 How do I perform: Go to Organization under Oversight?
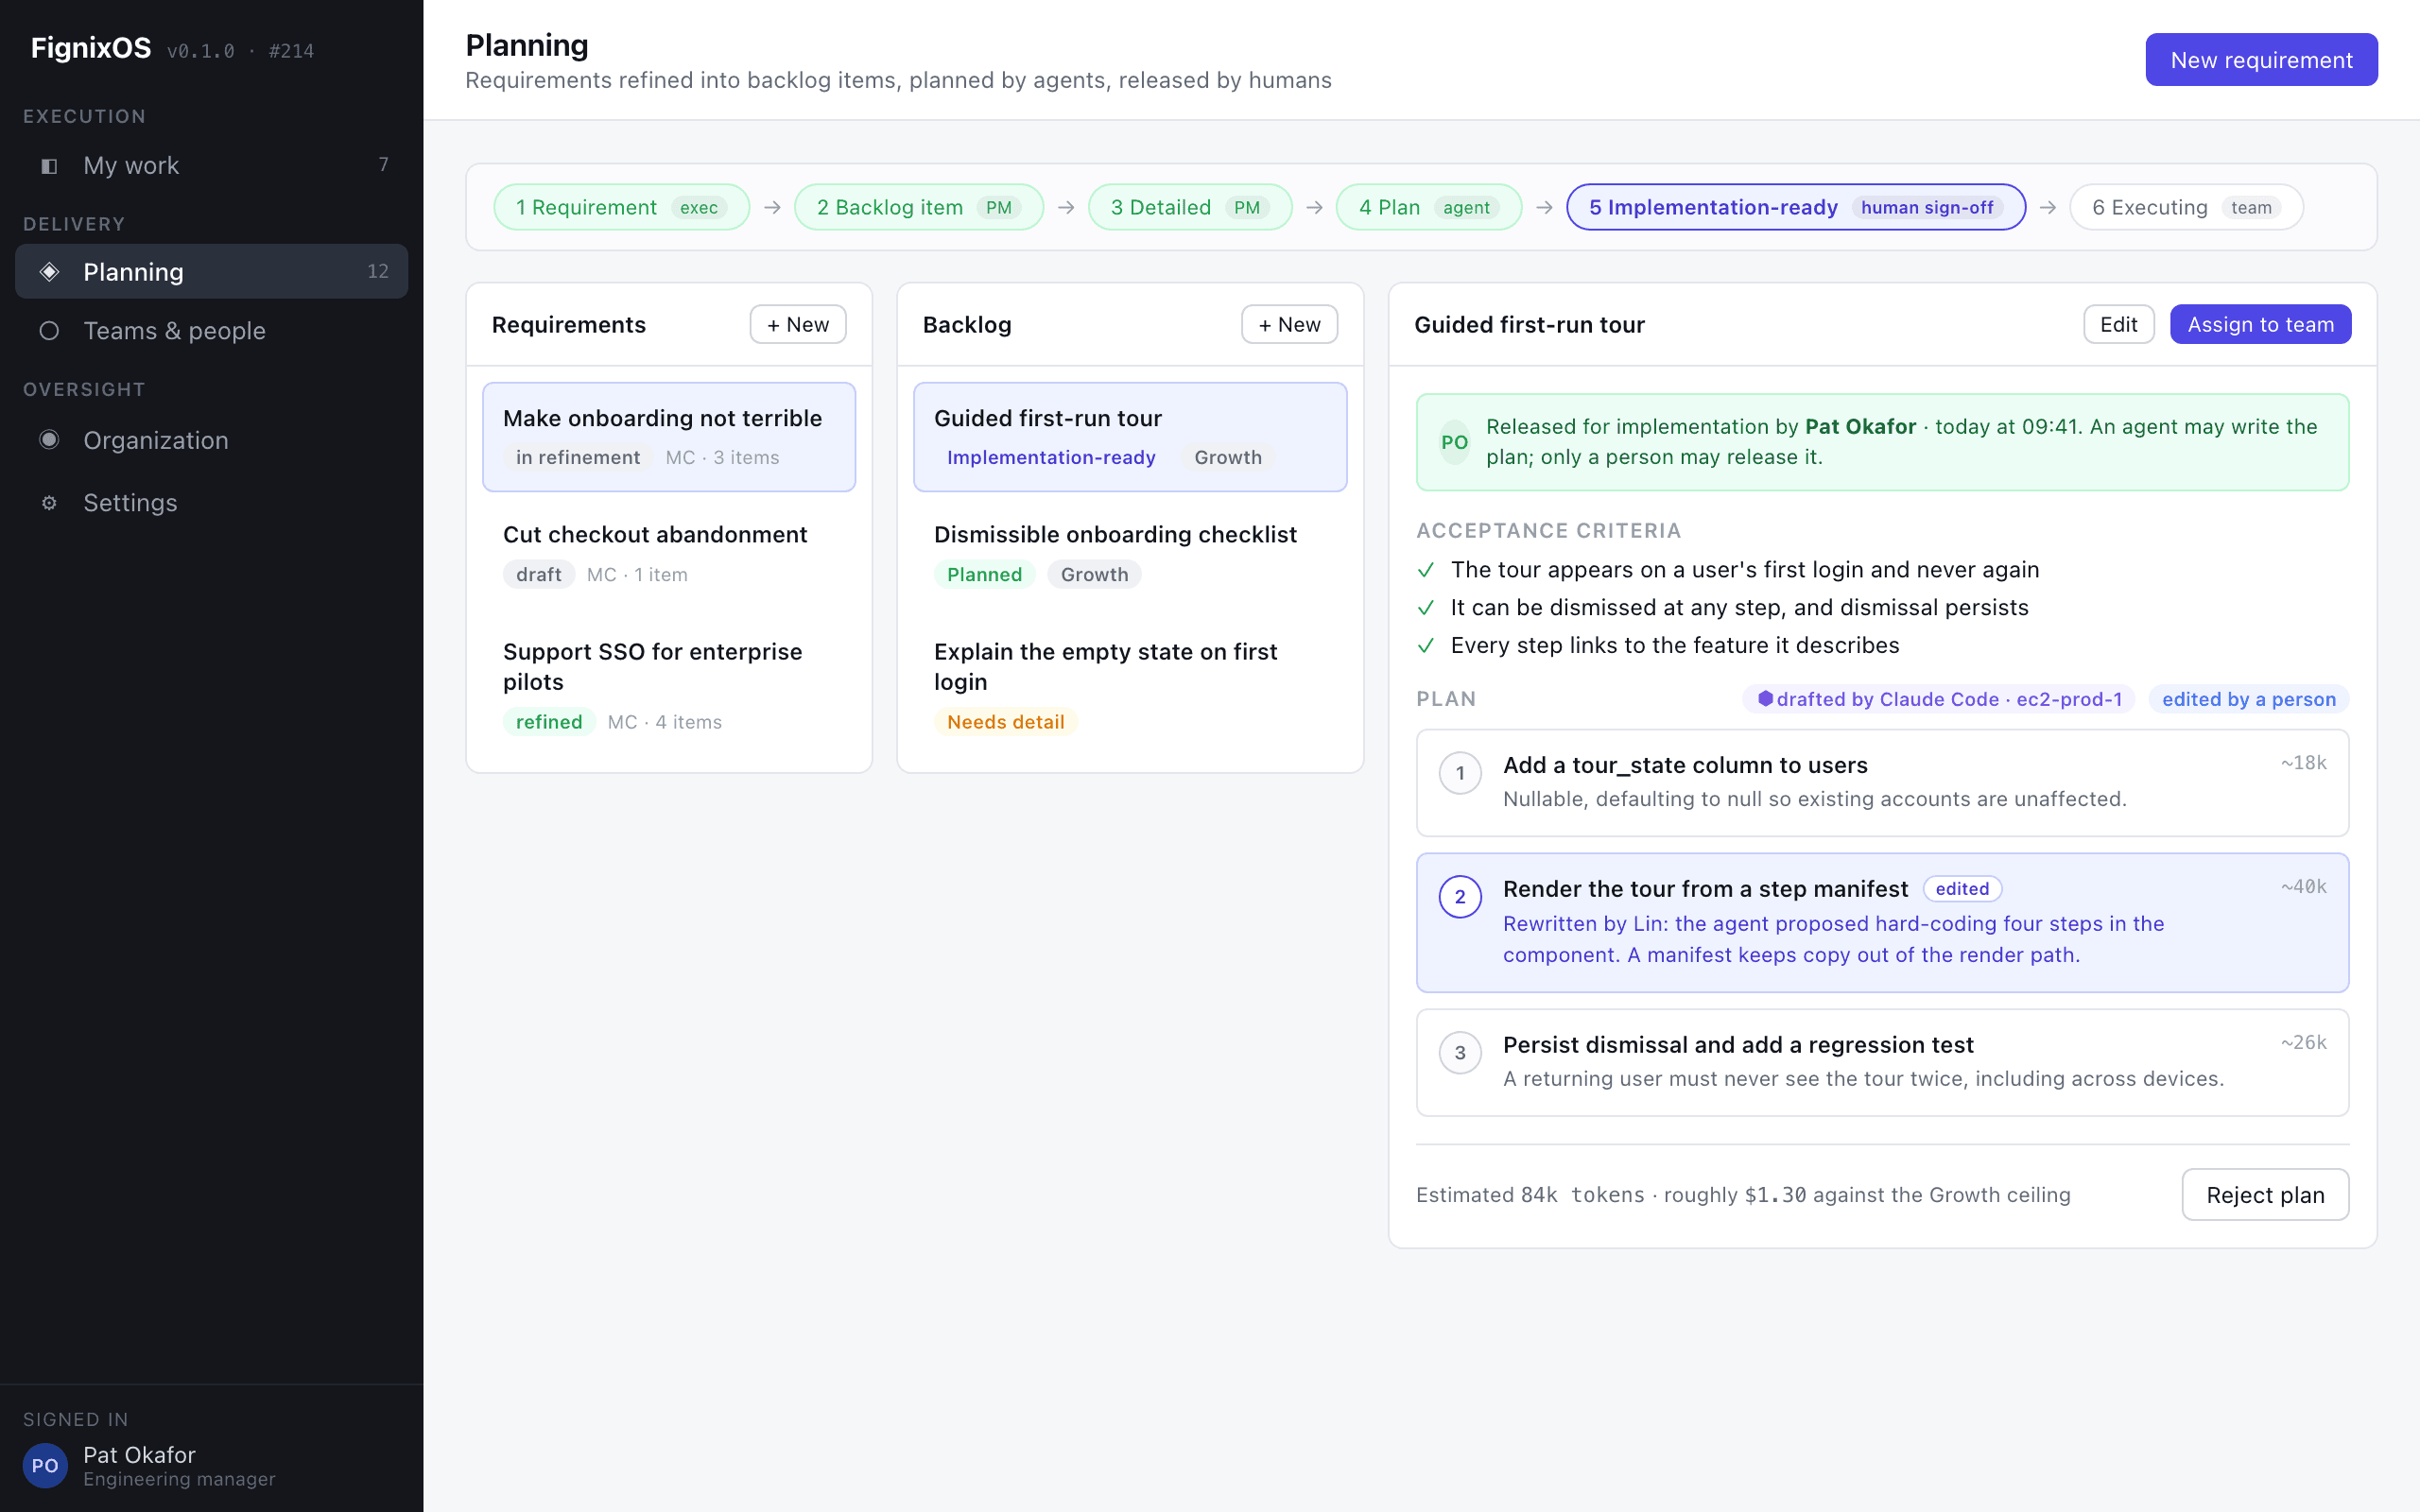211,440
